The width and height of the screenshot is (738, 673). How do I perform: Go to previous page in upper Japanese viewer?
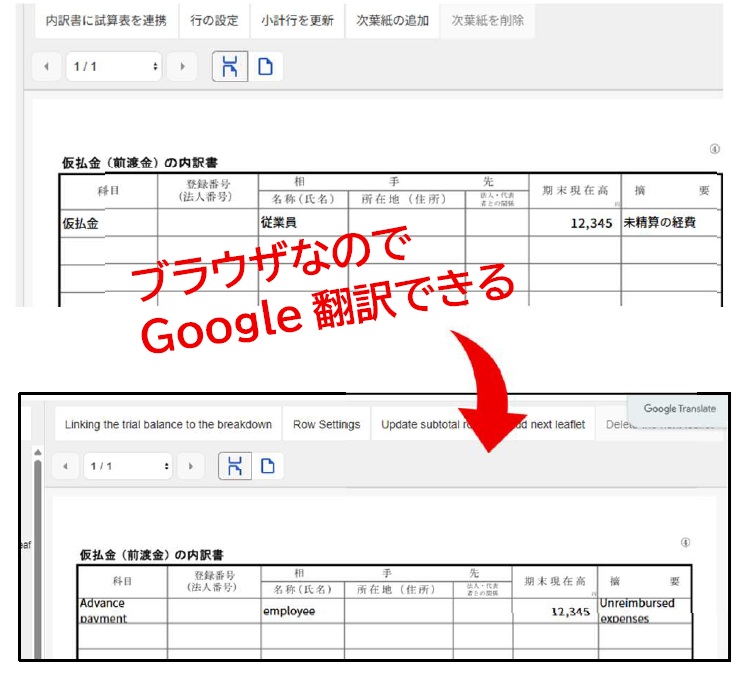click(x=46, y=67)
